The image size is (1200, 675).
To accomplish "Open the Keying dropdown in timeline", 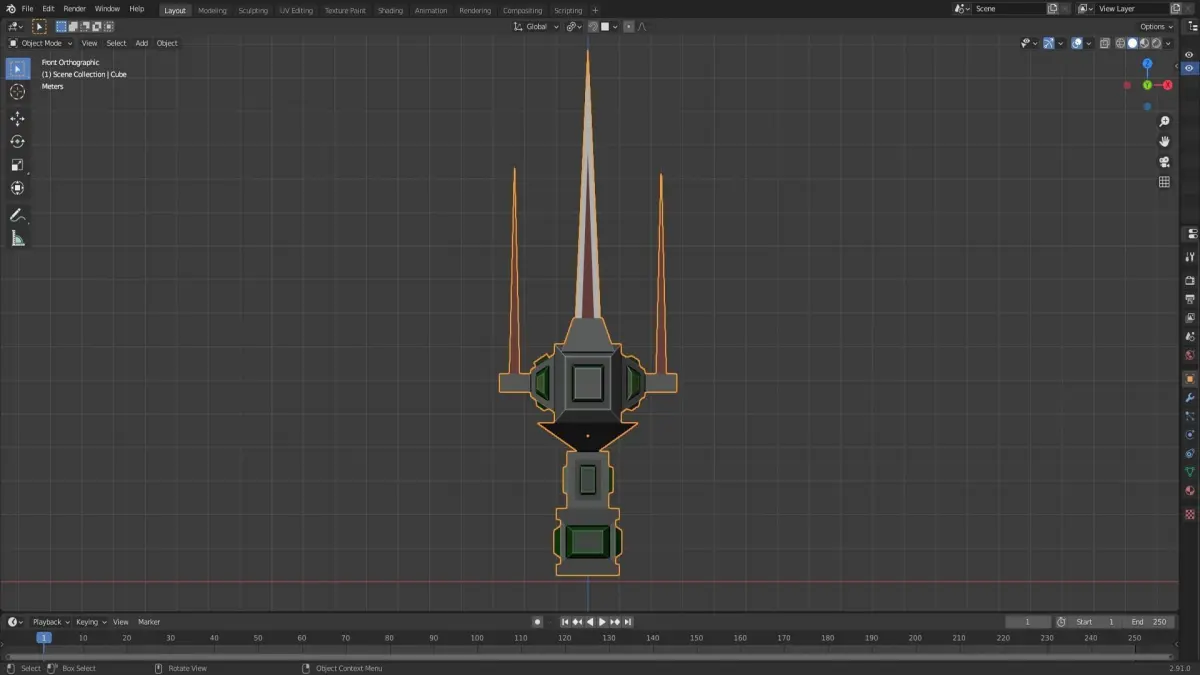I will pyautogui.click(x=90, y=622).
